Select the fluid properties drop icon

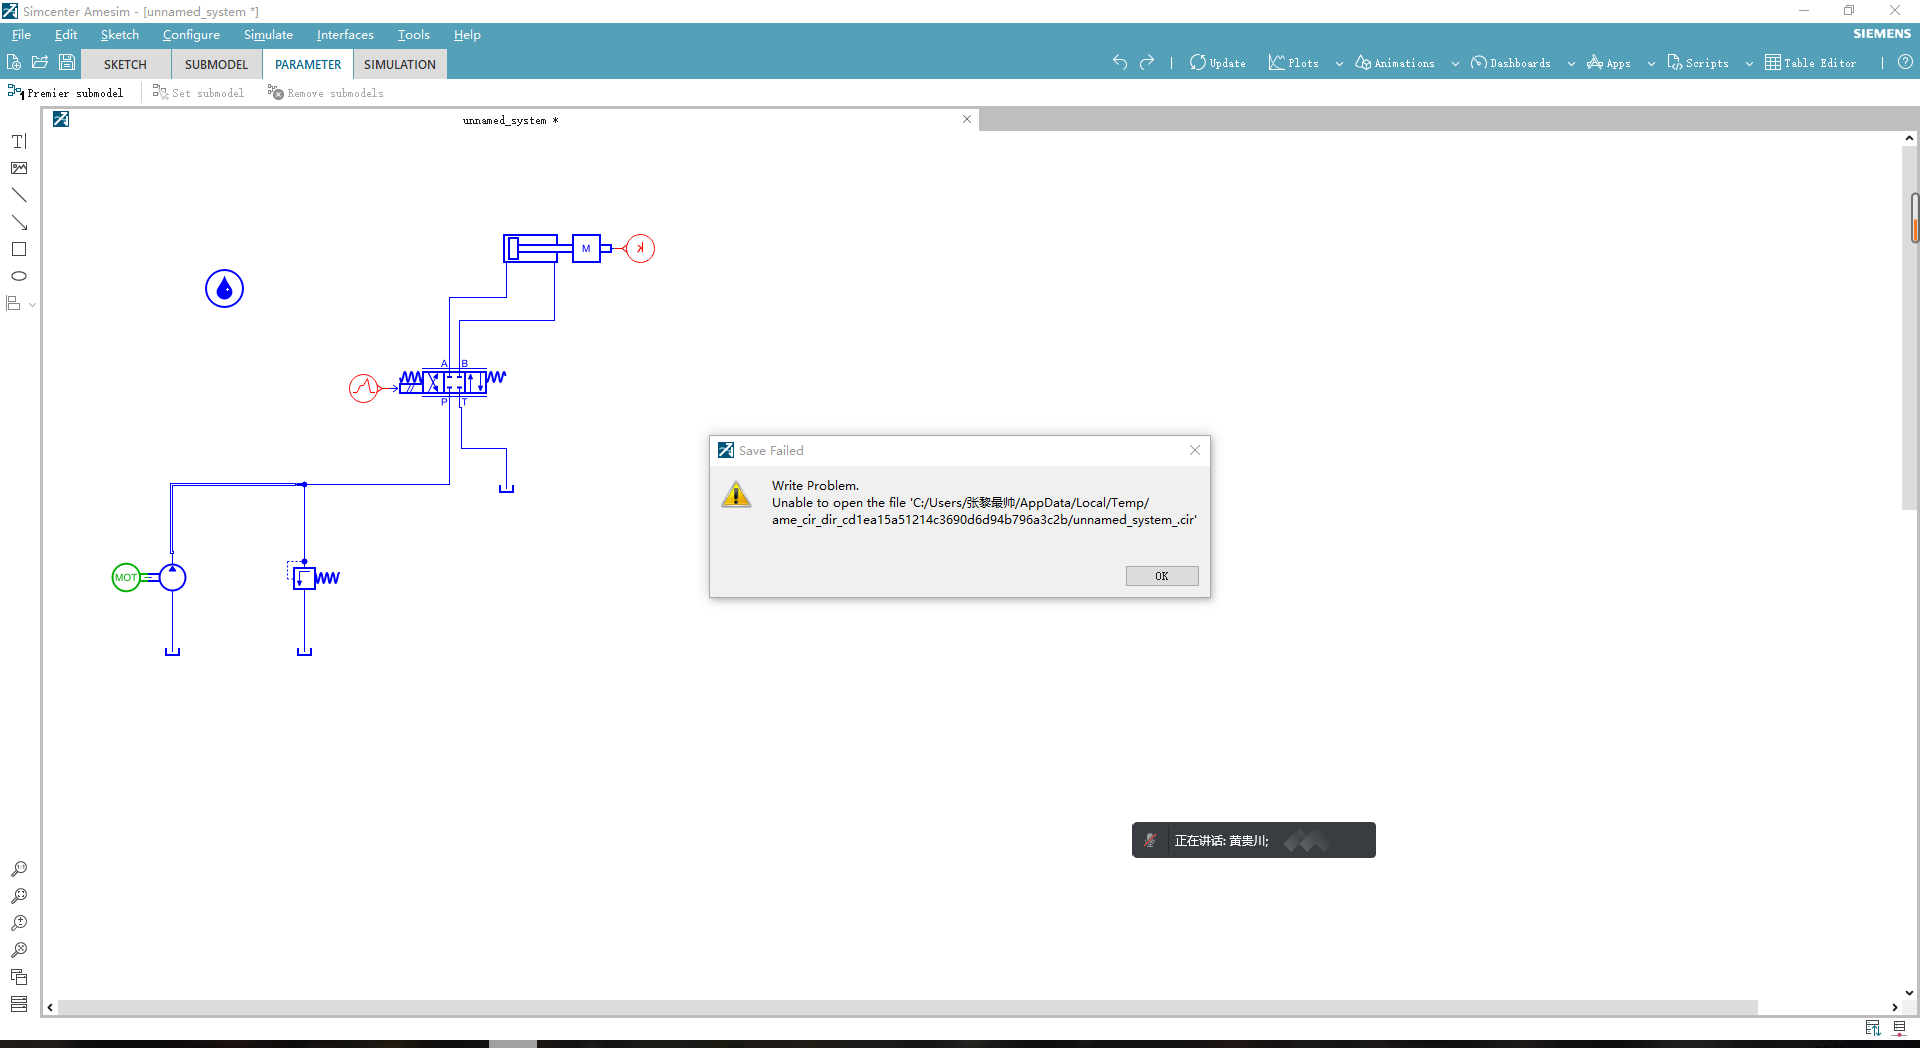[224, 289]
